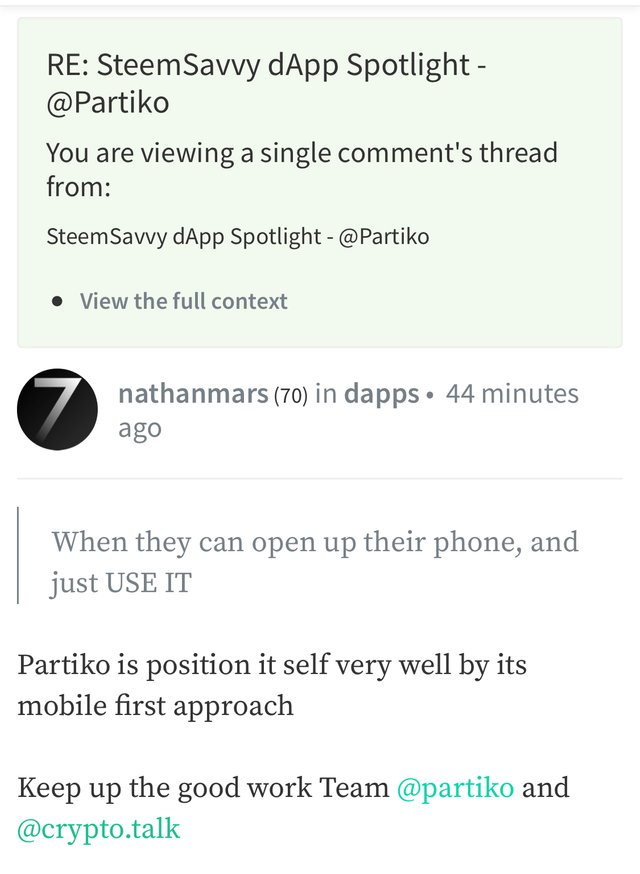This screenshot has width=640, height=874.
Task: Select the 'Partiko is position it self' paragraph
Action: coord(271,685)
